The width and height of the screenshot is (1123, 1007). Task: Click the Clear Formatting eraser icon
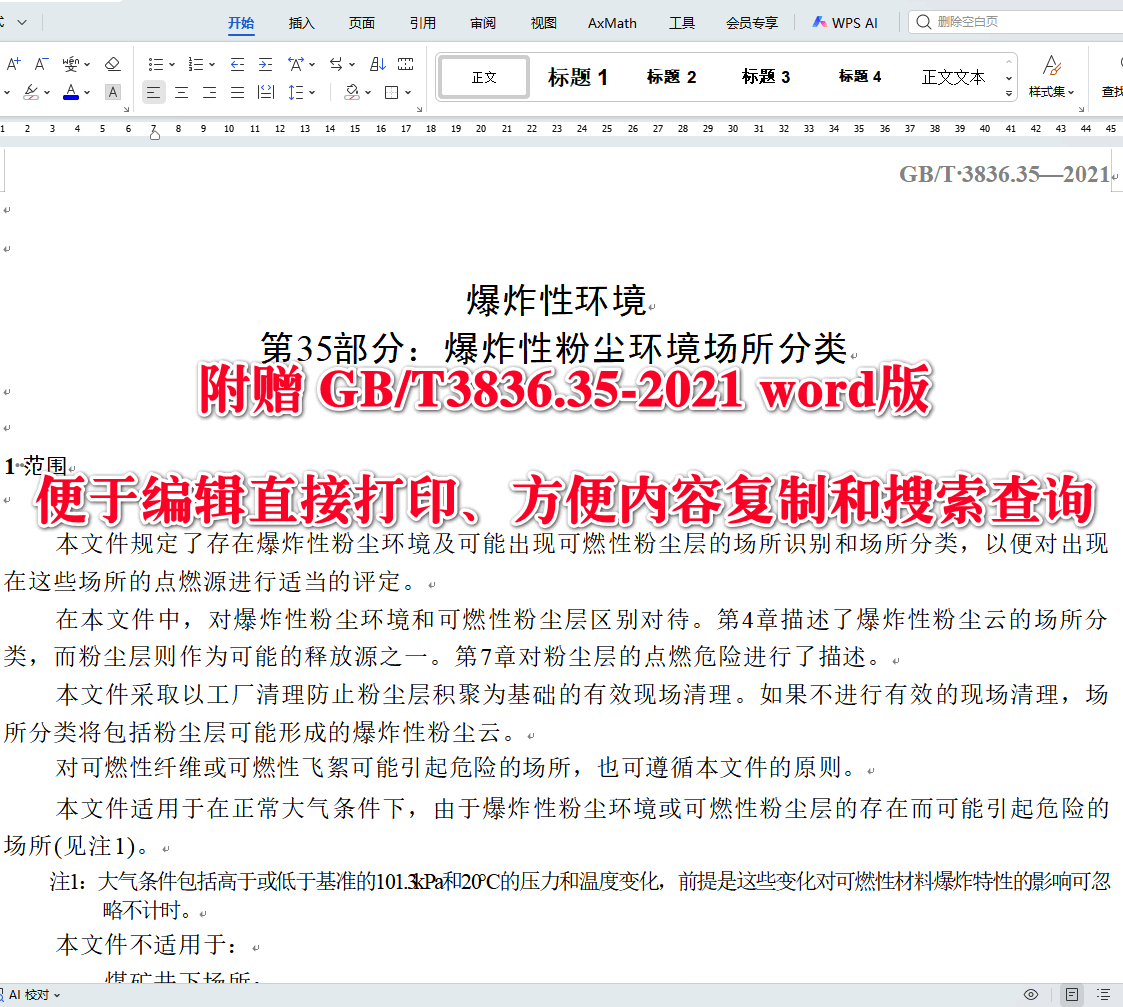[112, 64]
